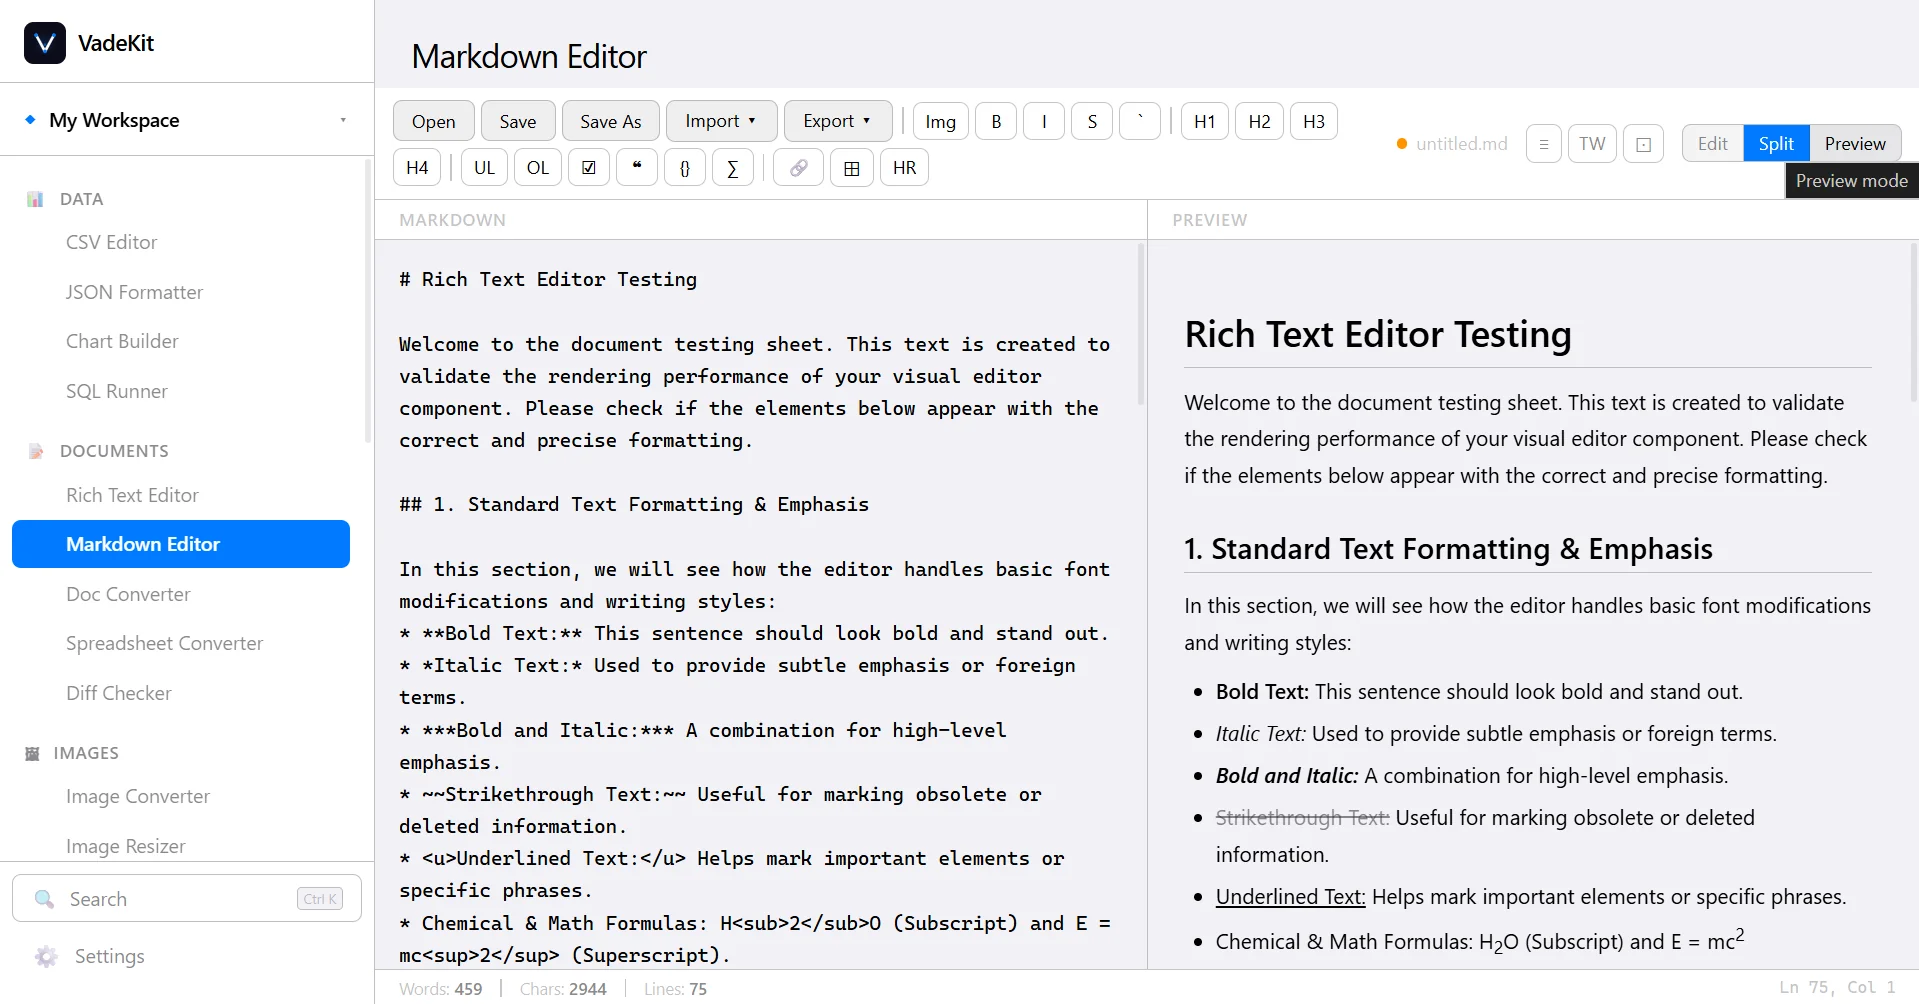Expand the My Workspace selector arrow
This screenshot has height=1004, width=1919.
(x=343, y=120)
